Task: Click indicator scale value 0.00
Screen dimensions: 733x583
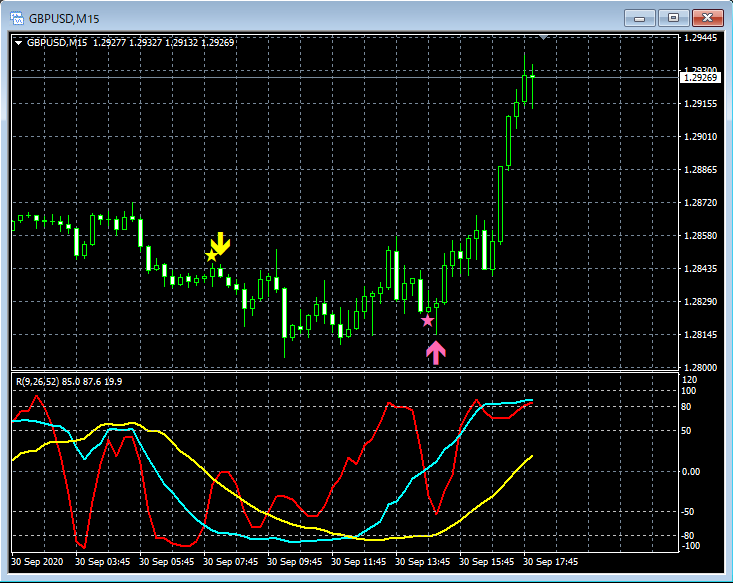Action: (x=691, y=472)
